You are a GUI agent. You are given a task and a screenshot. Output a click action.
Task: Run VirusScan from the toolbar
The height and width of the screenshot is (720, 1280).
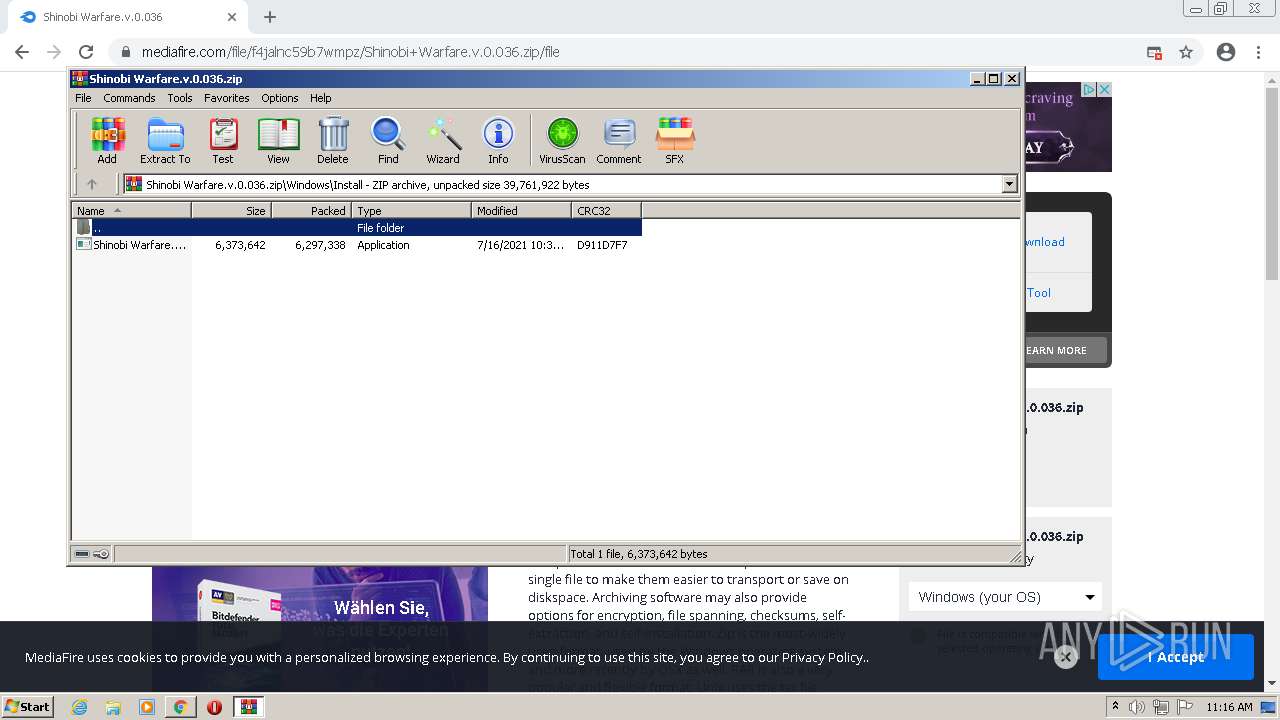[x=562, y=140]
